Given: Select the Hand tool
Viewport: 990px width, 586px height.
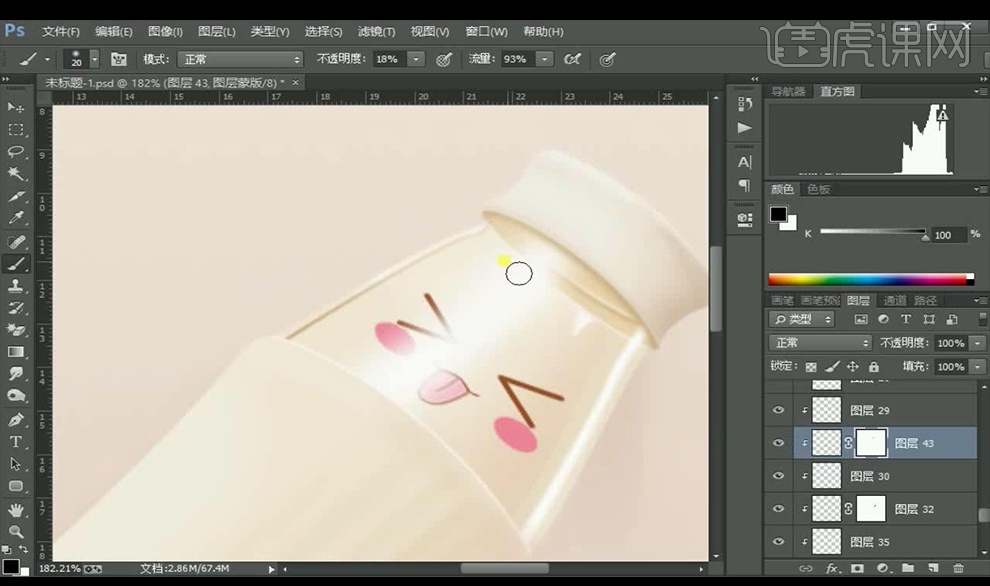Looking at the screenshot, I should 16,510.
